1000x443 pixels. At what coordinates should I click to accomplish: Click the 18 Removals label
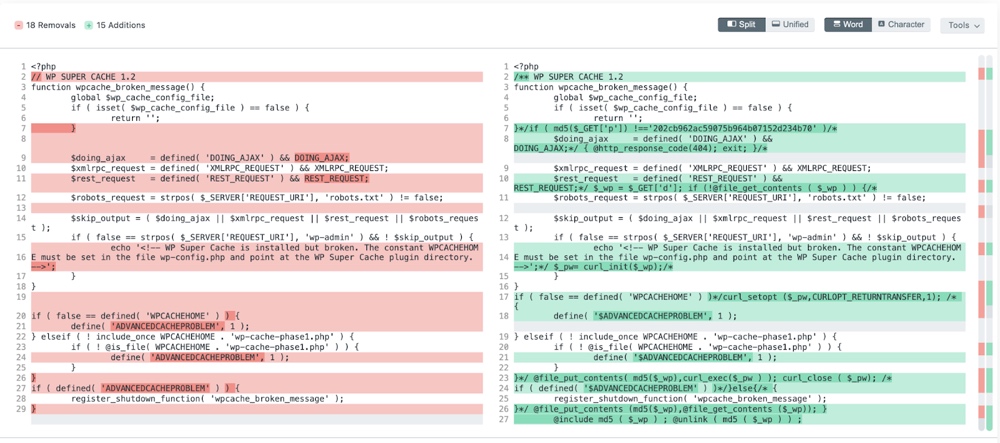(x=50, y=25)
